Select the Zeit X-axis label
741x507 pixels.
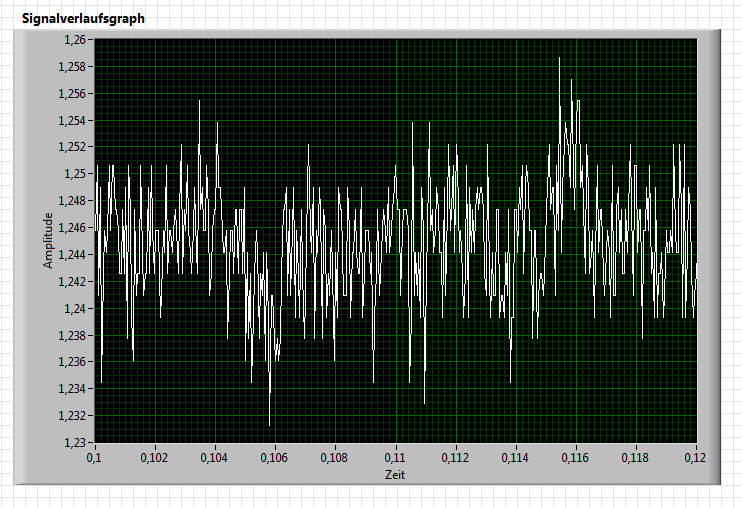point(395,475)
